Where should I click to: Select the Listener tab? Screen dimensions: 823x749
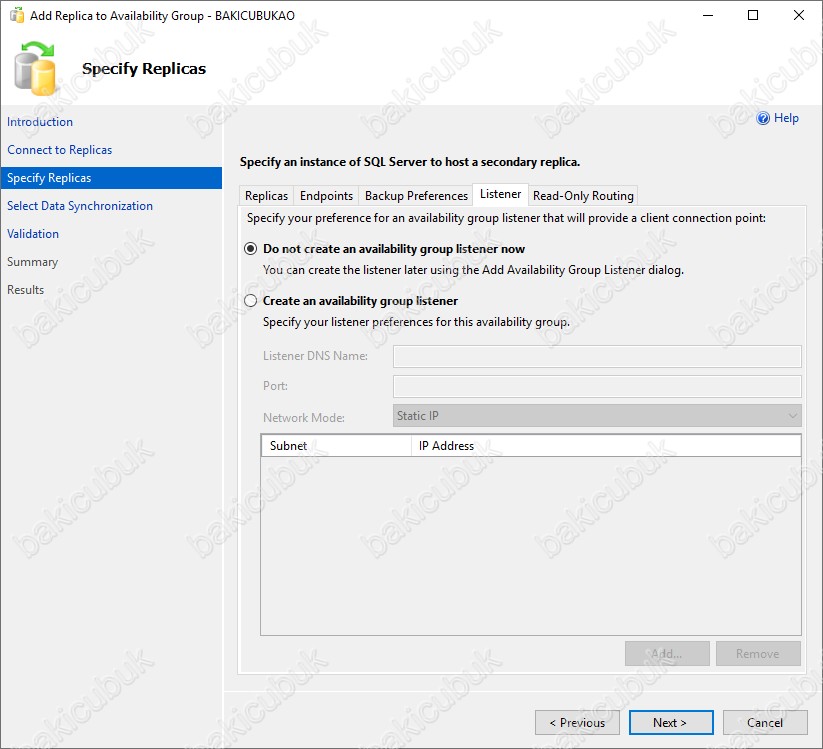point(500,194)
